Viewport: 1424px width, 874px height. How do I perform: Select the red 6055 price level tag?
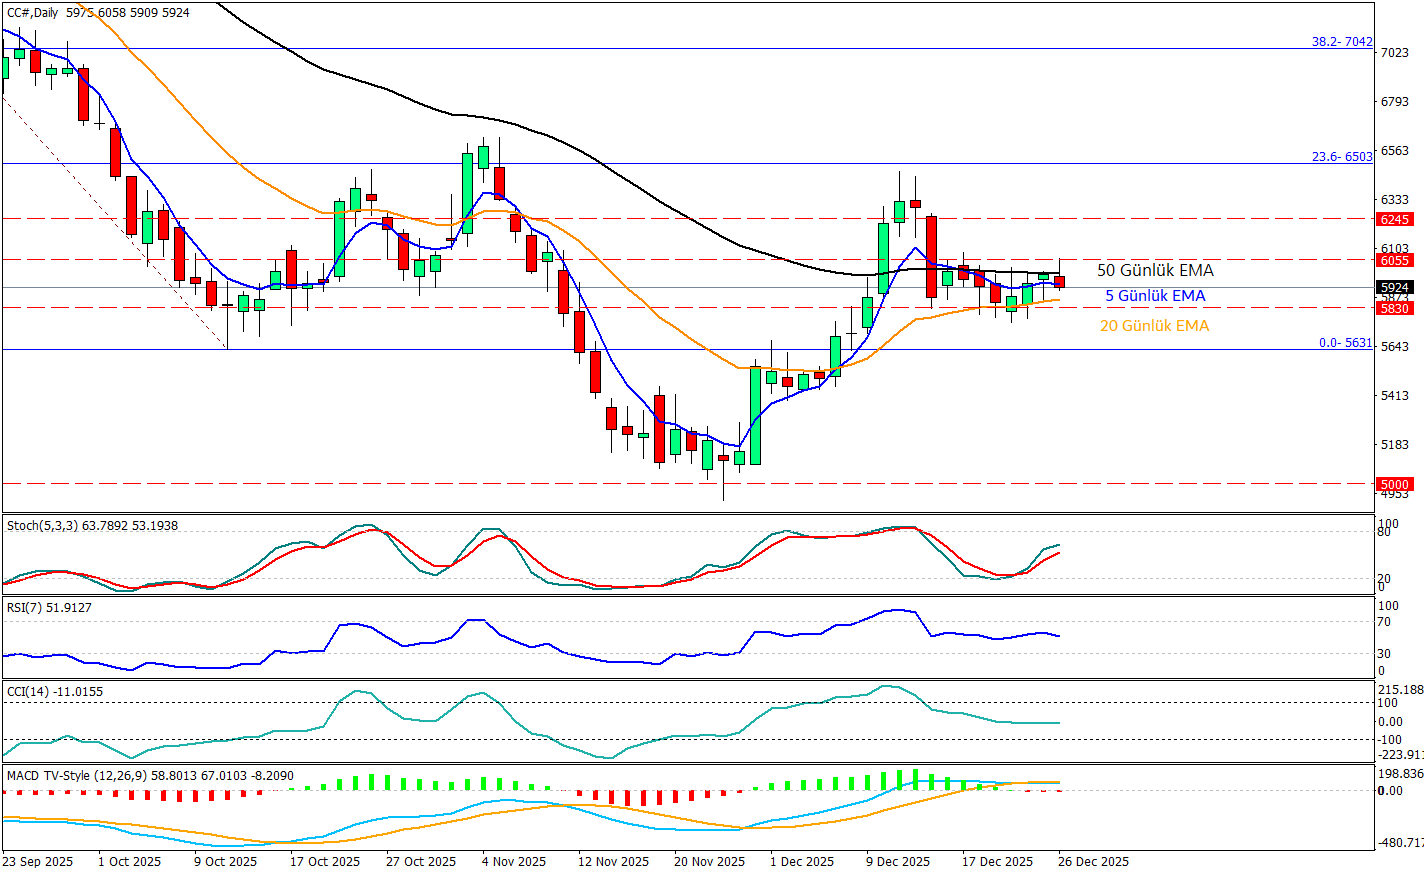[x=1394, y=261]
